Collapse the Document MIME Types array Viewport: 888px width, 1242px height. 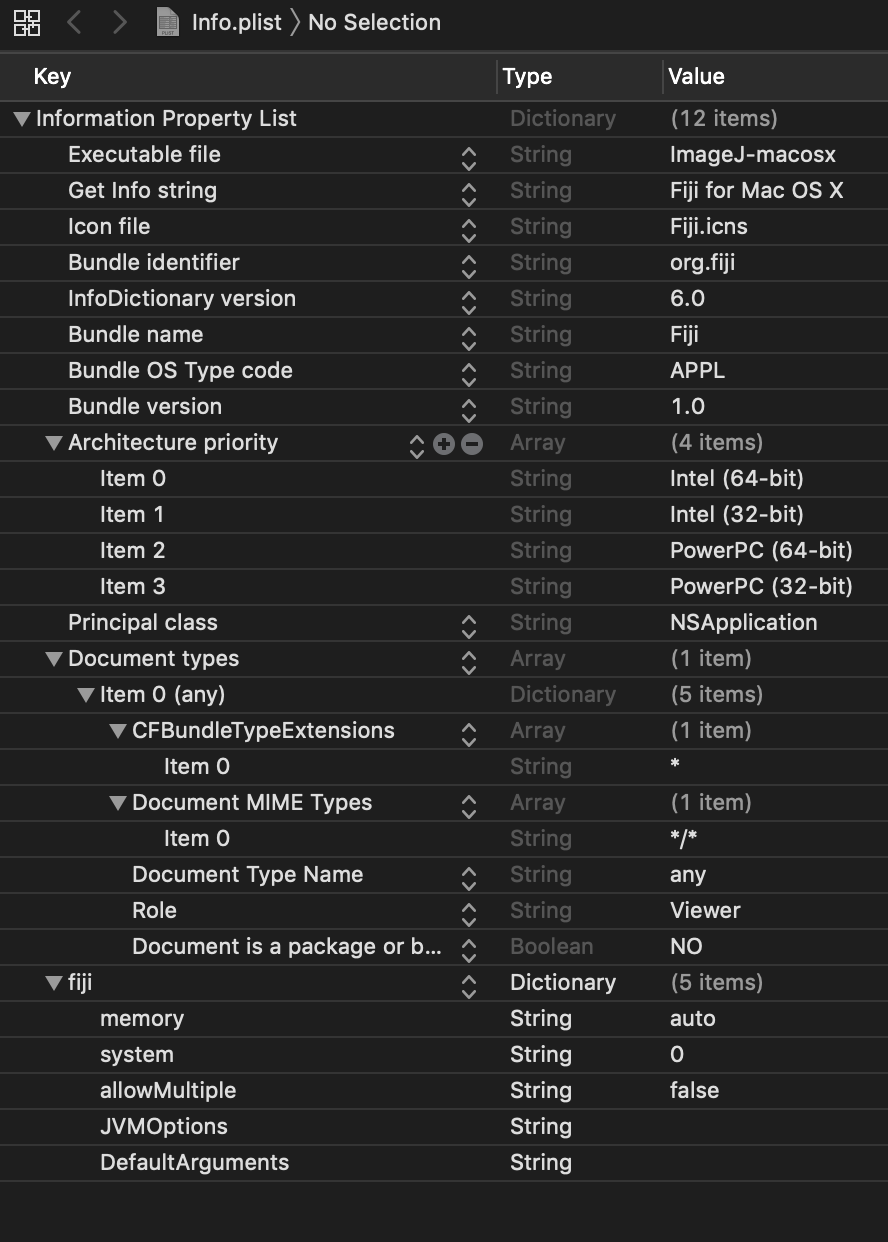pyautogui.click(x=118, y=803)
